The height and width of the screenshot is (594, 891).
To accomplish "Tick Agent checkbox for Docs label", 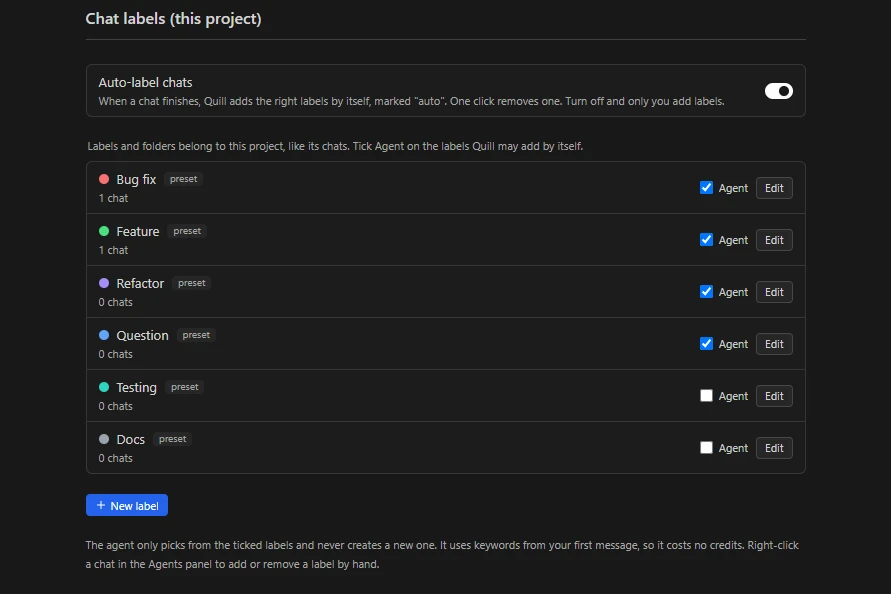I will [x=706, y=448].
